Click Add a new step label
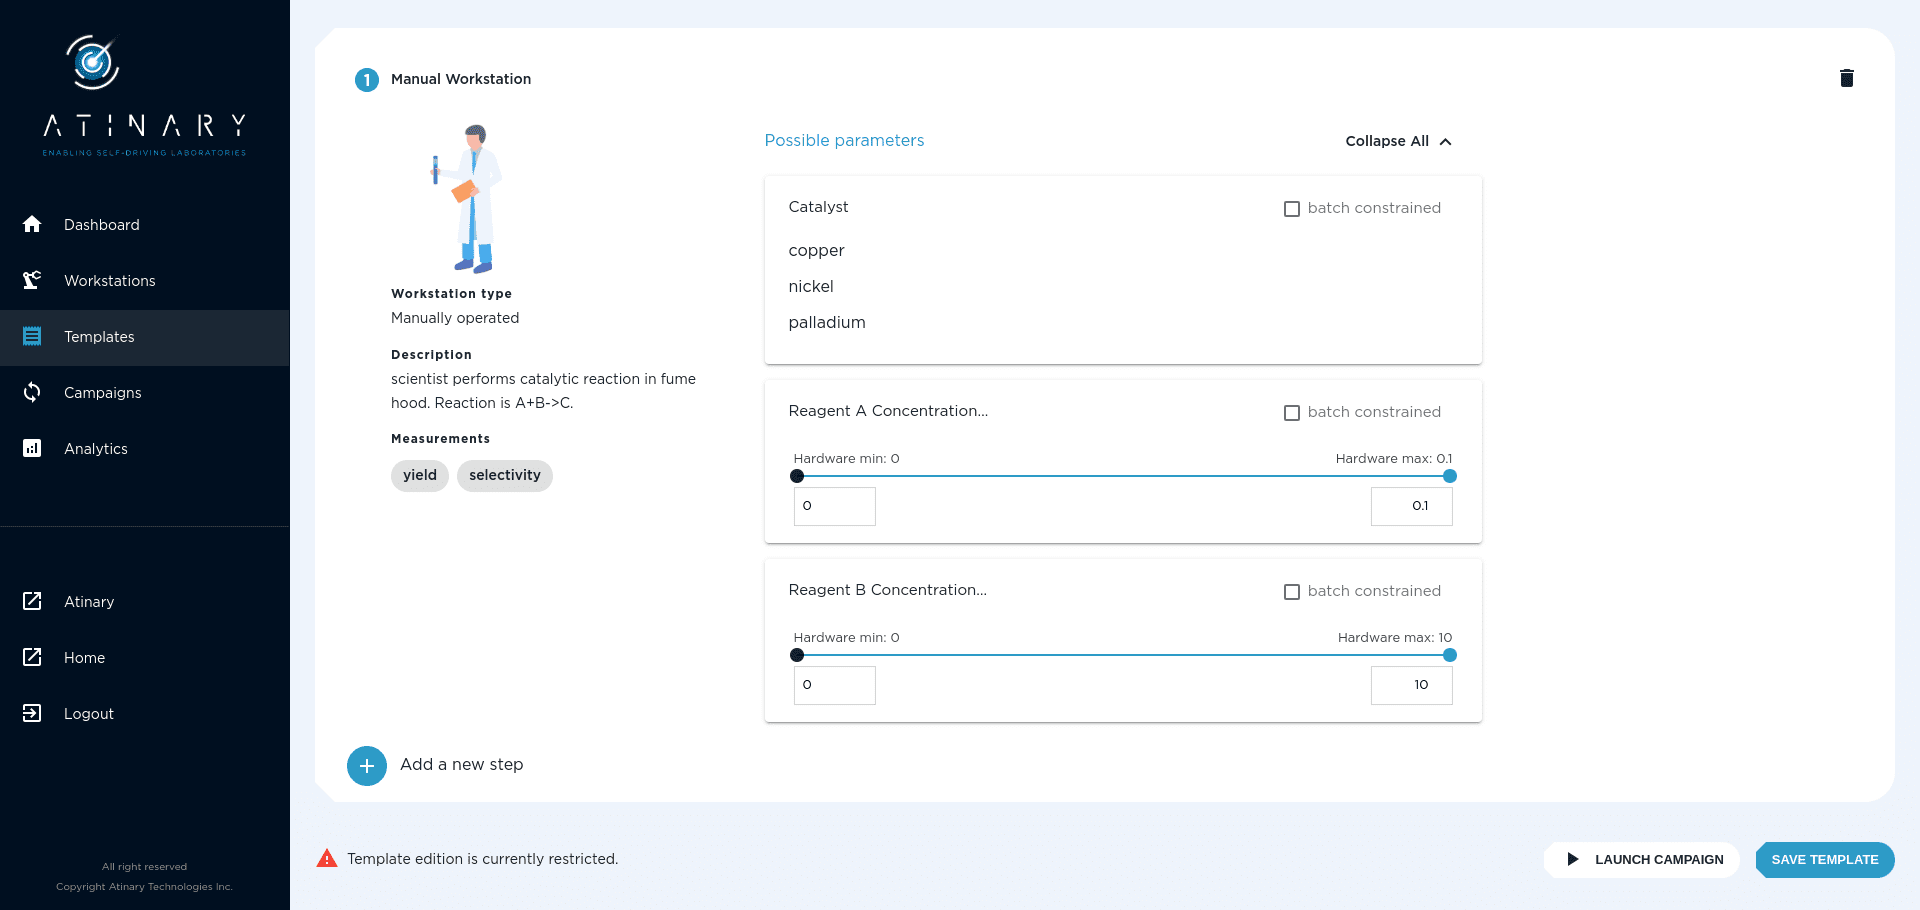The image size is (1920, 910). (x=462, y=764)
